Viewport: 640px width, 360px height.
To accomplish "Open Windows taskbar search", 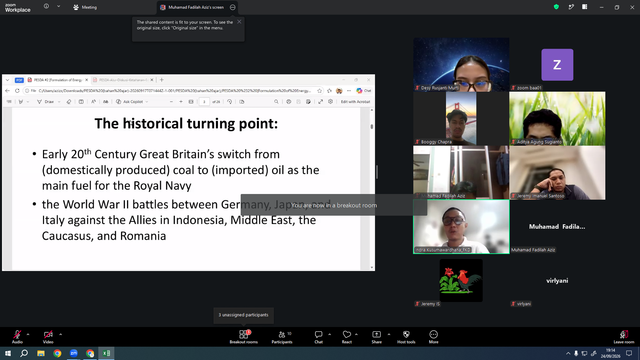I will pyautogui.click(x=24, y=353).
